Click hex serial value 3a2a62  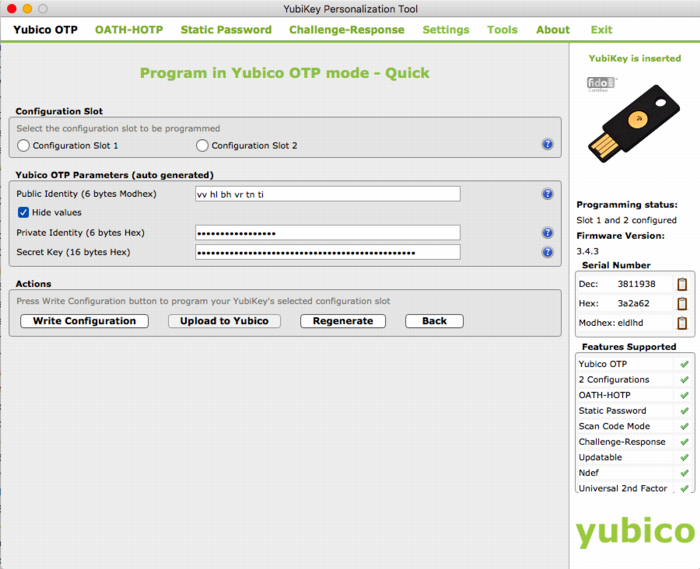[633, 303]
